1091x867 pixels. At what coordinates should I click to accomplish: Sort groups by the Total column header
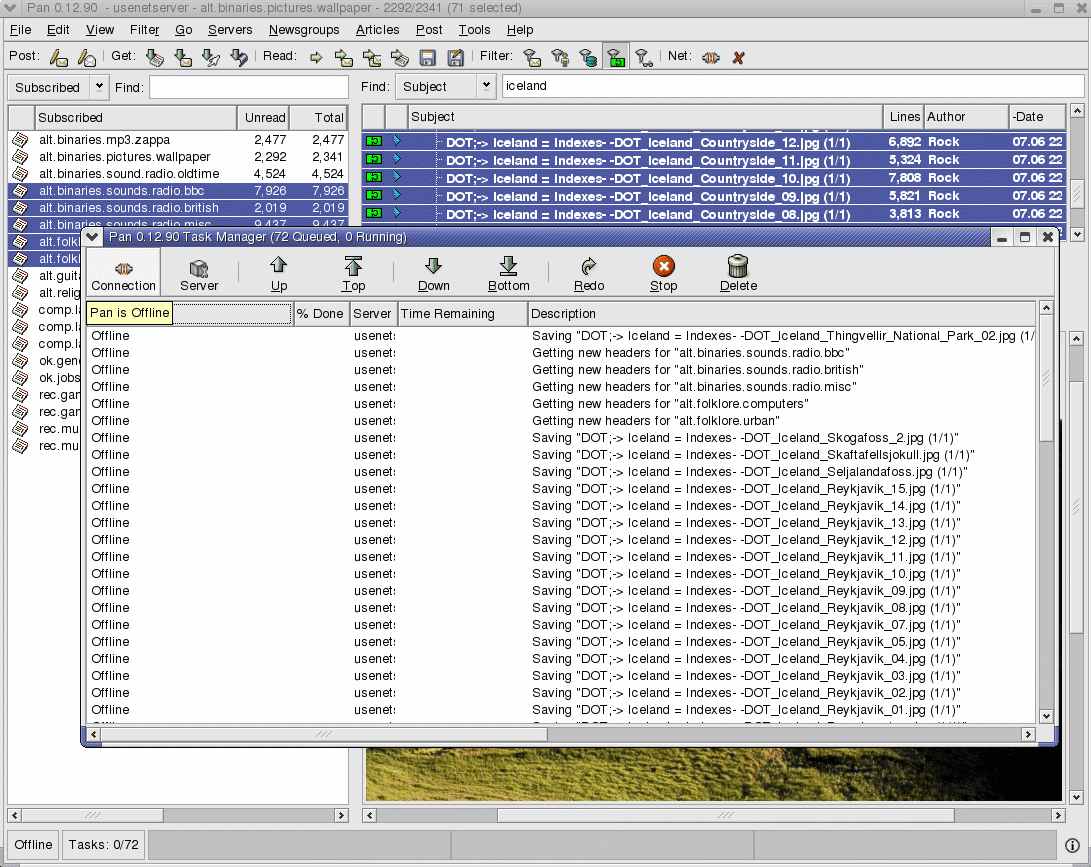(x=318, y=118)
